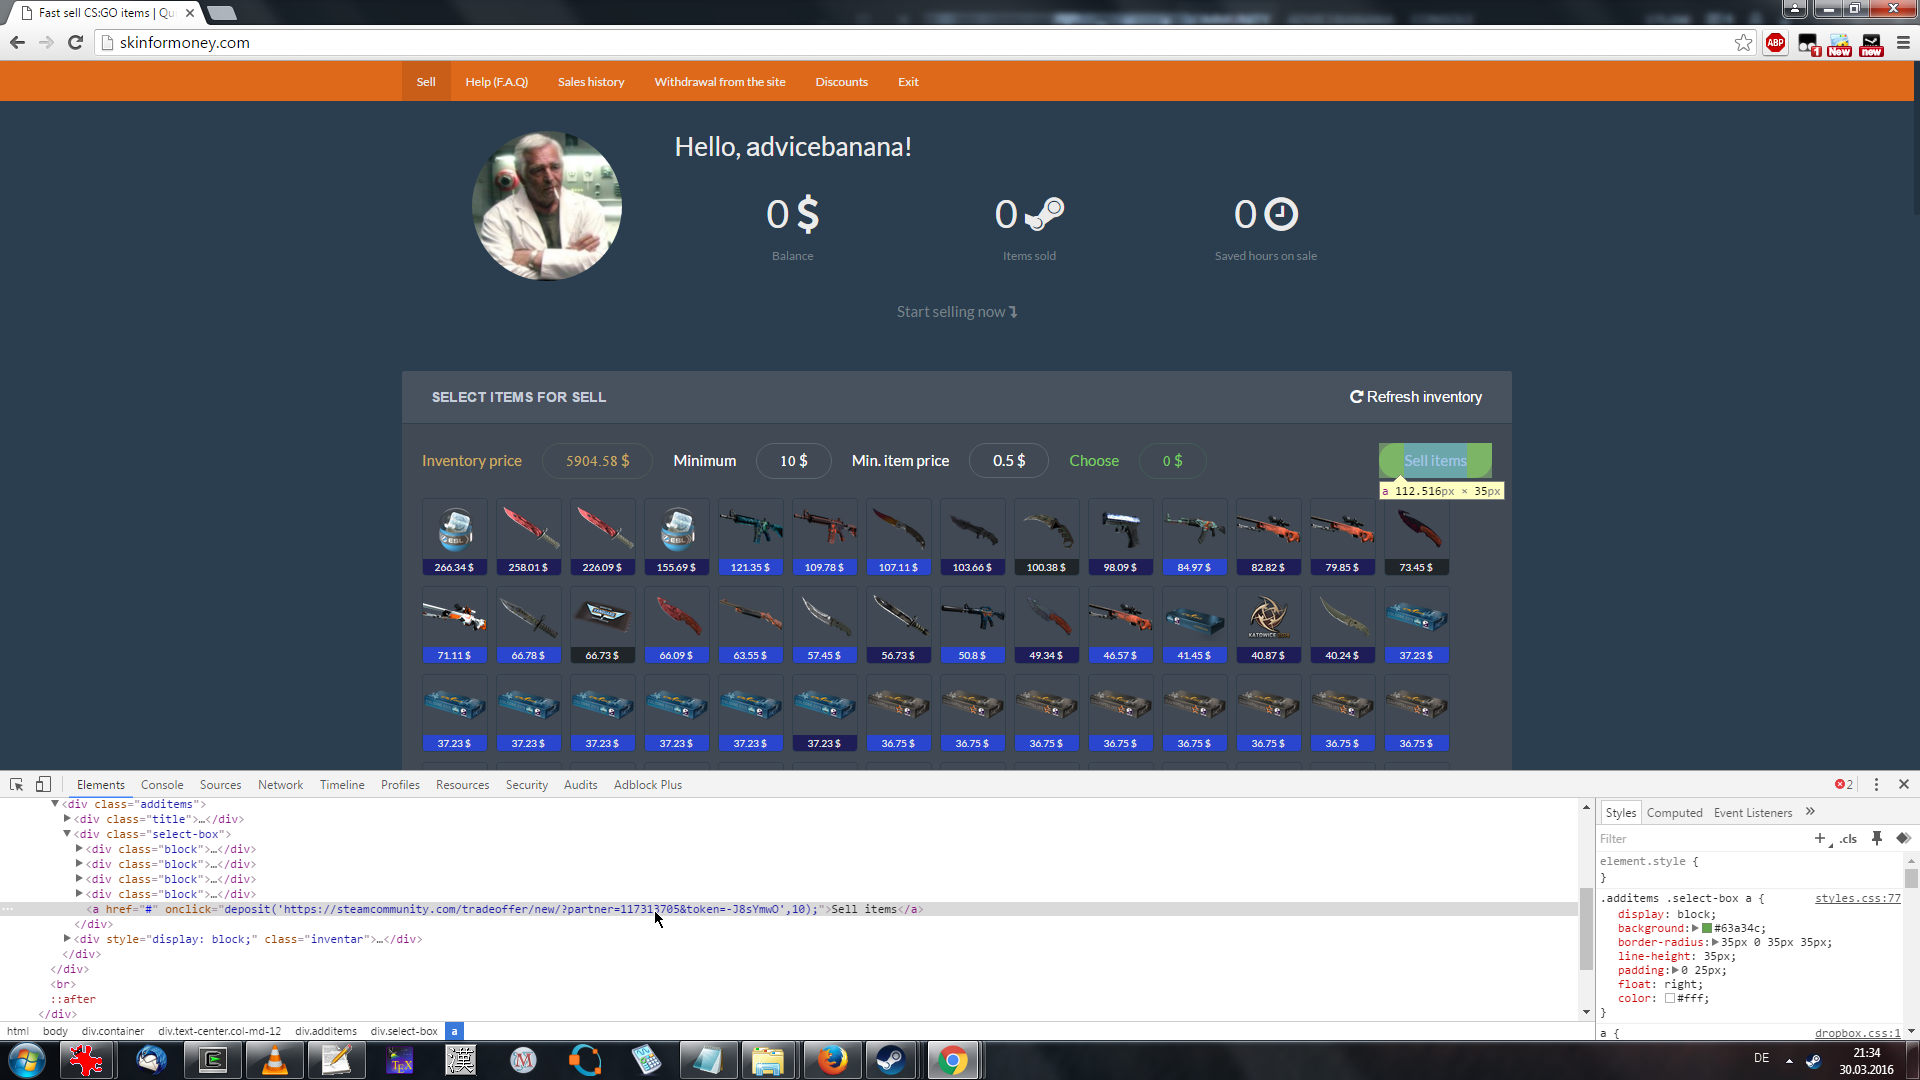Open the Chrome hamburger menu

[x=1903, y=42]
